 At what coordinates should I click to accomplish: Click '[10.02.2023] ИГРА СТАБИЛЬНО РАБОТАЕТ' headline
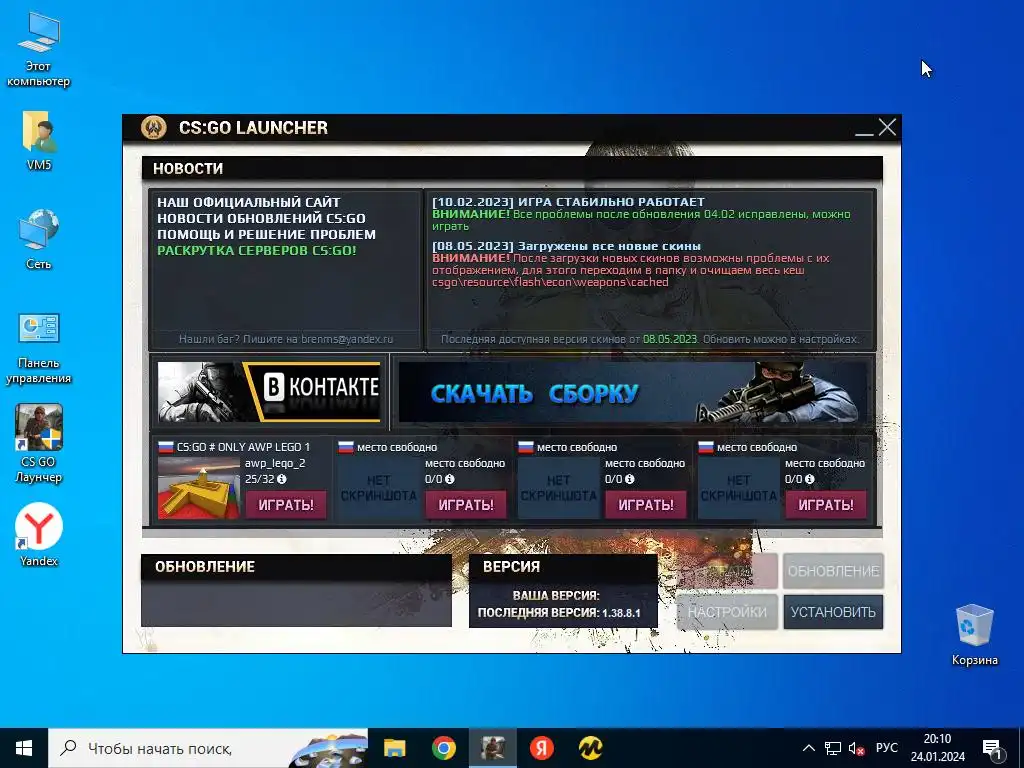[x=568, y=202]
